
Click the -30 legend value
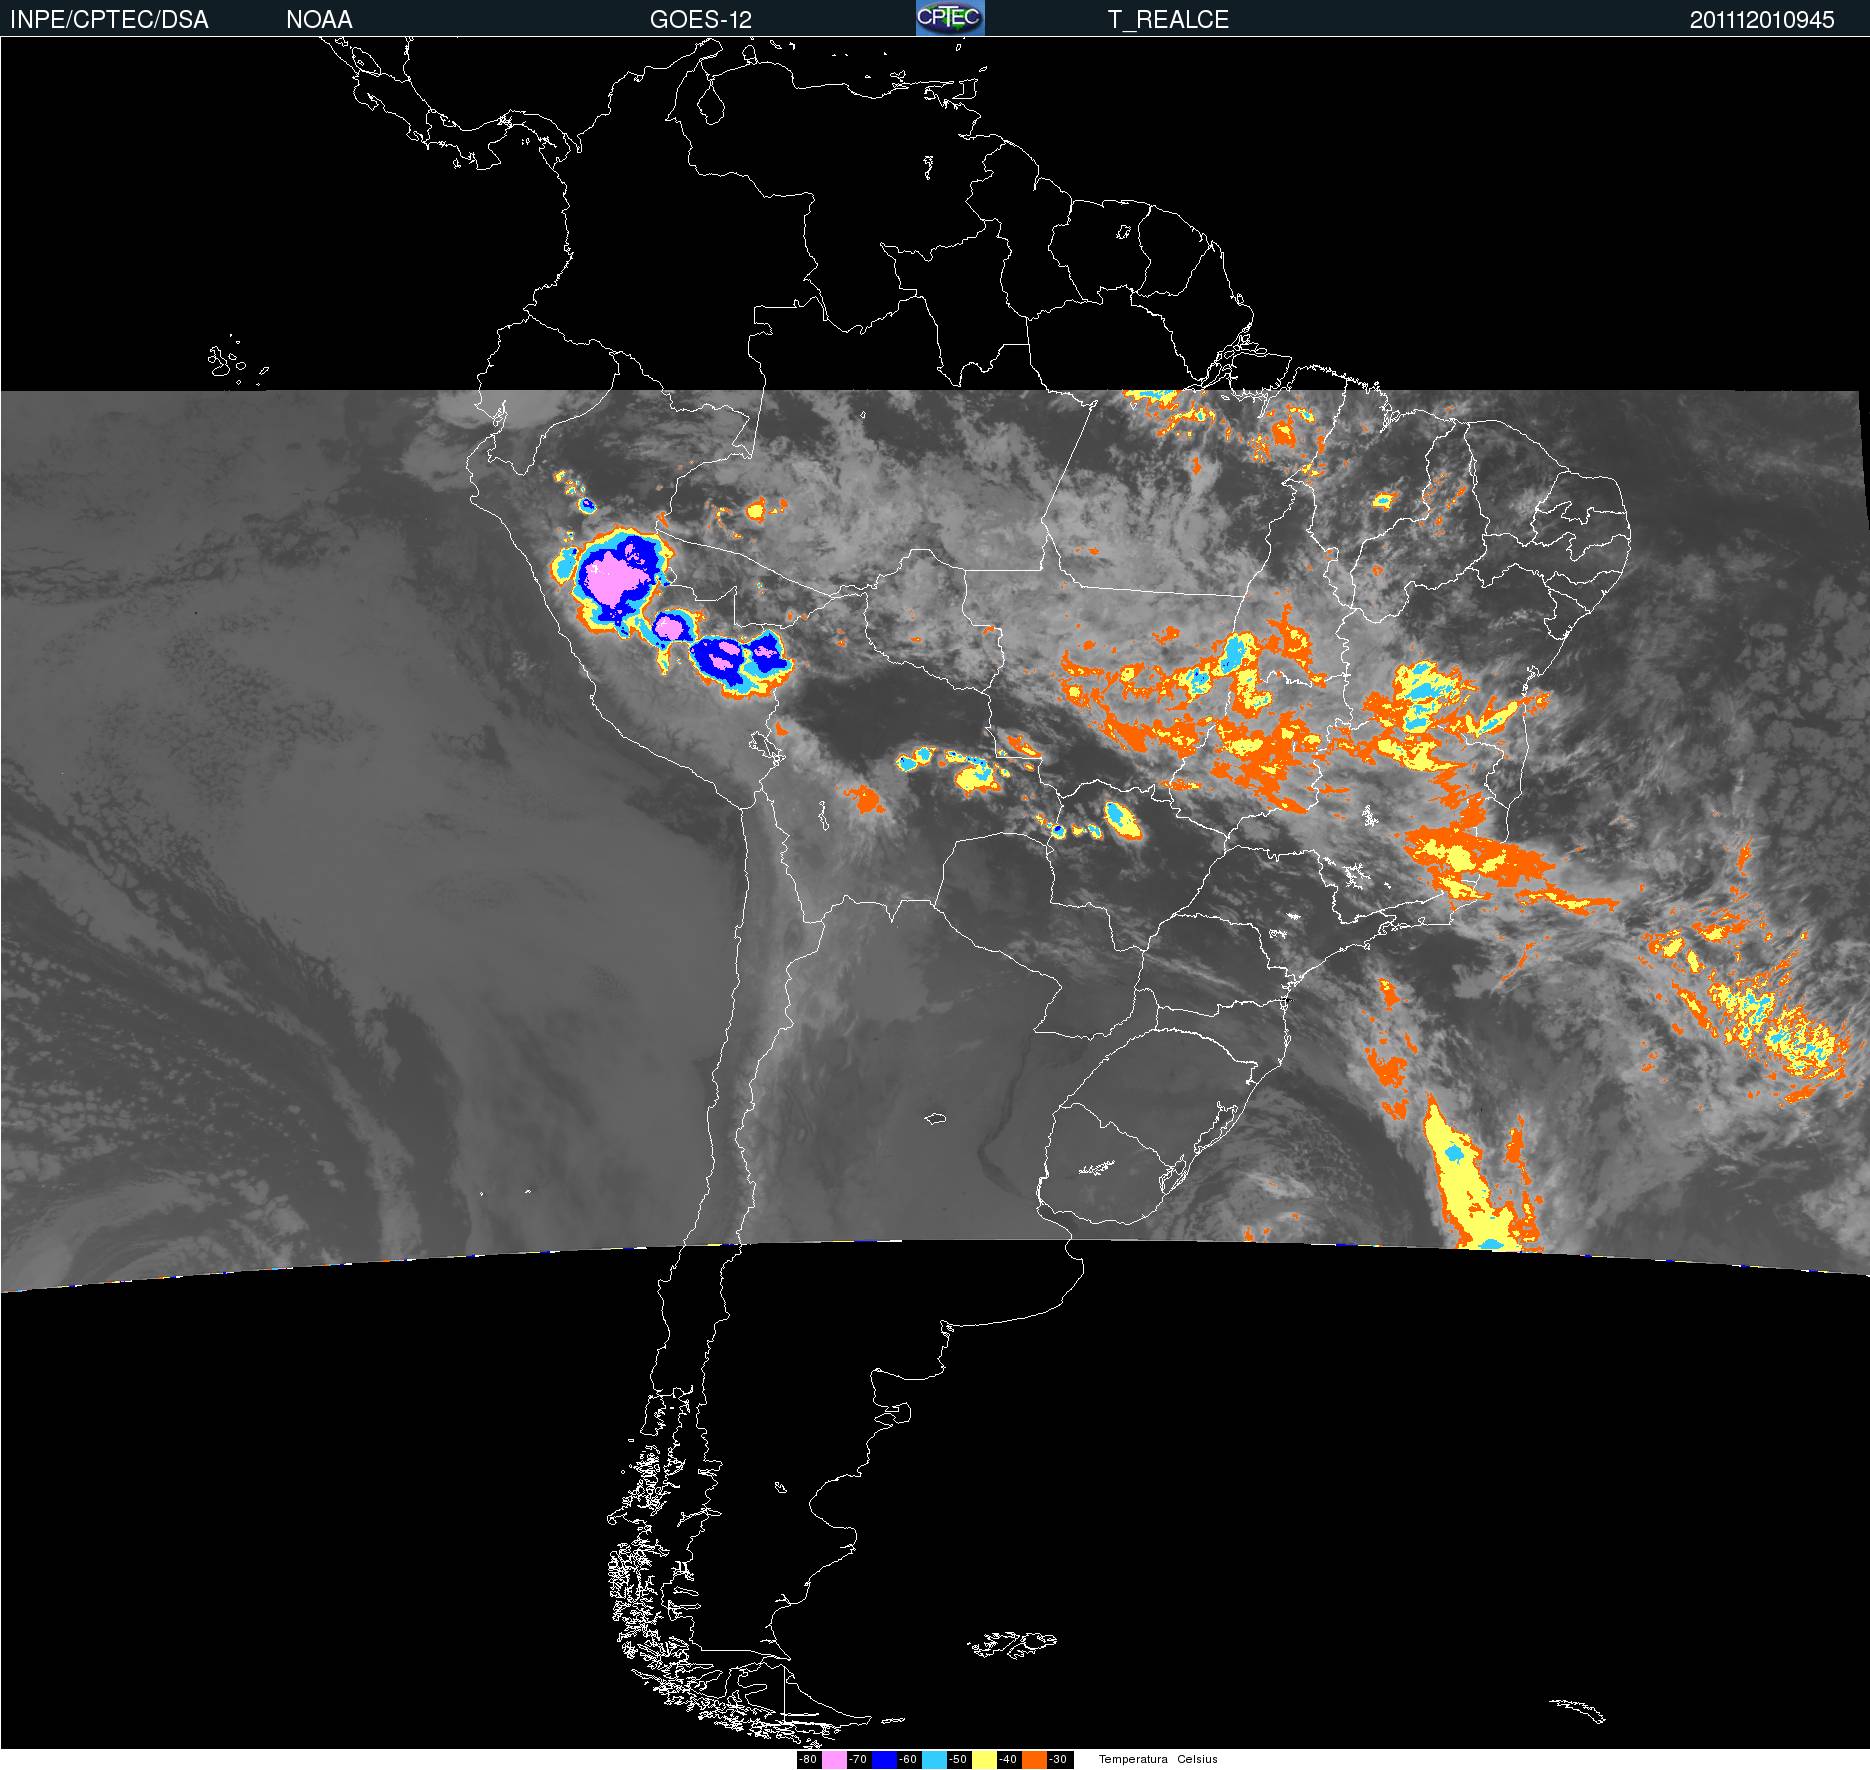point(1058,1759)
